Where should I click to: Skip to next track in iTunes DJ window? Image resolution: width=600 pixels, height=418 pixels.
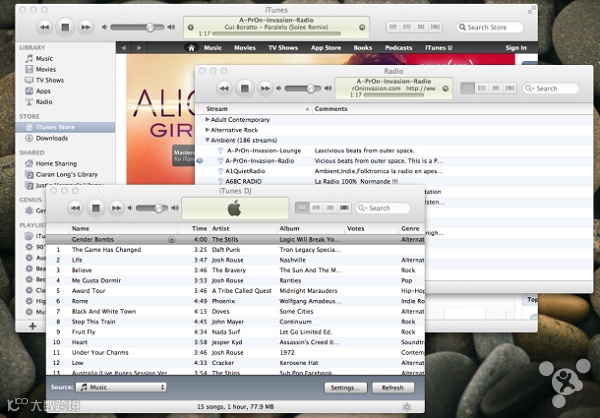(116, 208)
